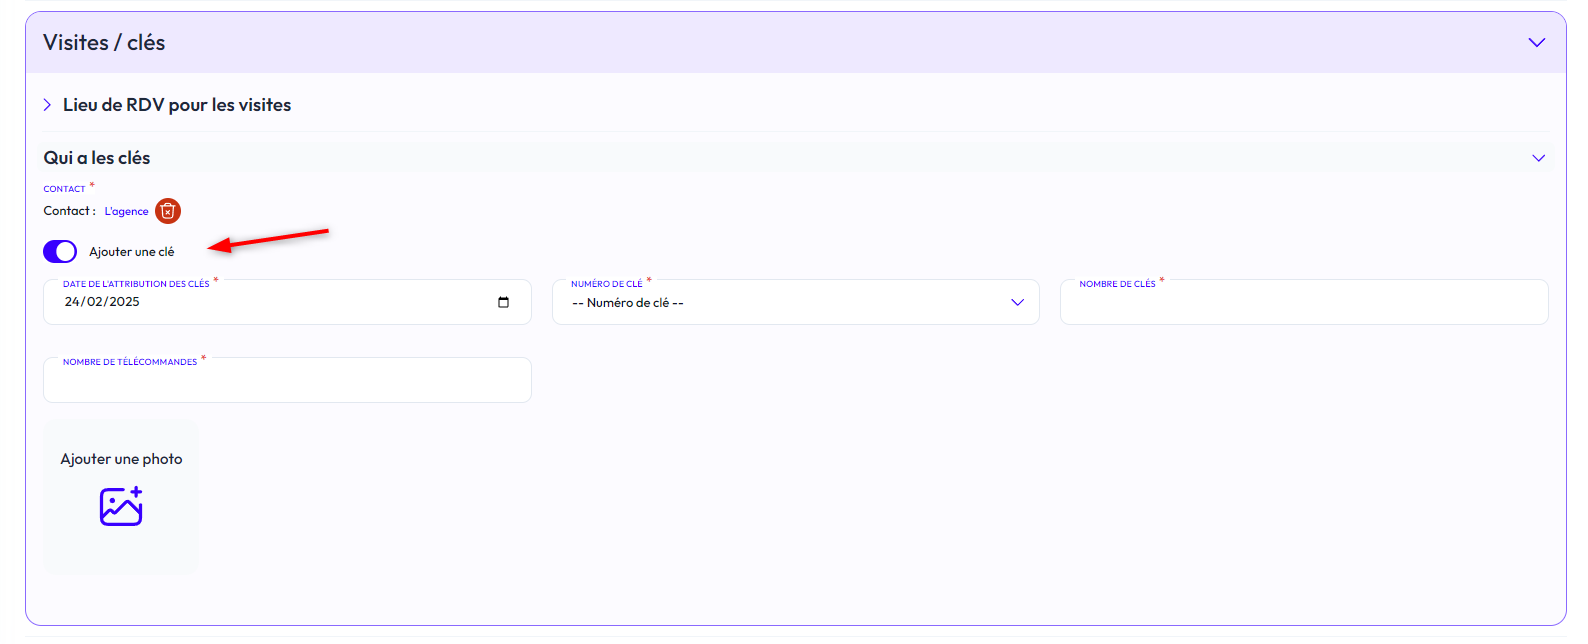Collapse the Qui a les clés chevron
Screen dimensions: 1588x644
[x=1538, y=158]
